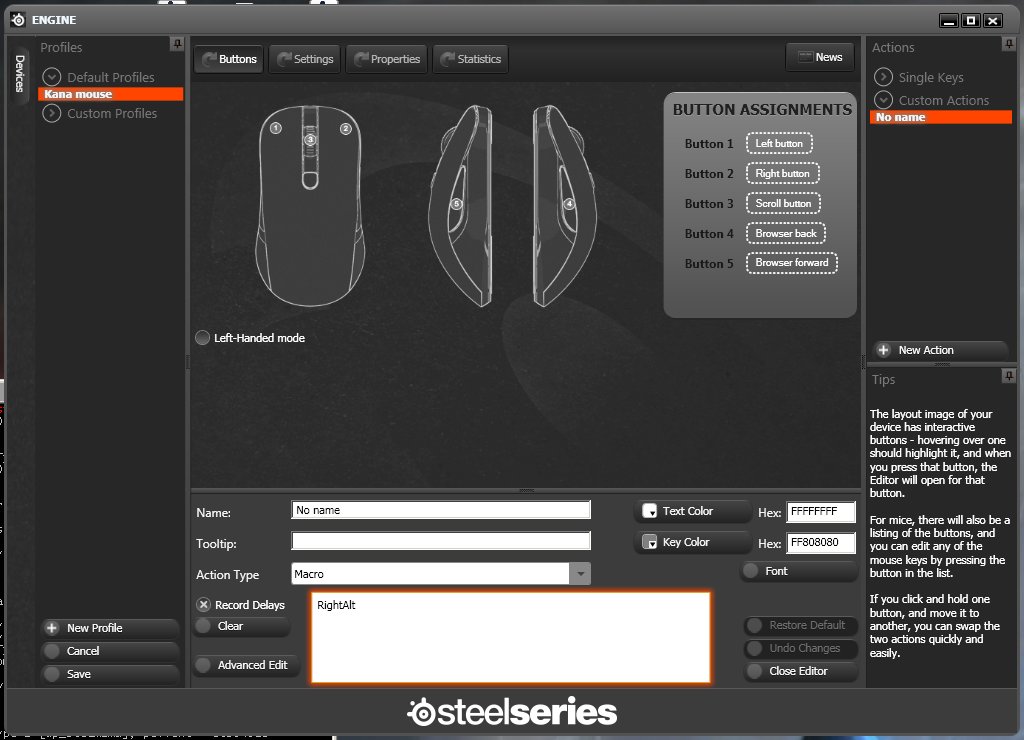This screenshot has height=740, width=1024.
Task: Open the Statistics tab
Action: [x=470, y=59]
